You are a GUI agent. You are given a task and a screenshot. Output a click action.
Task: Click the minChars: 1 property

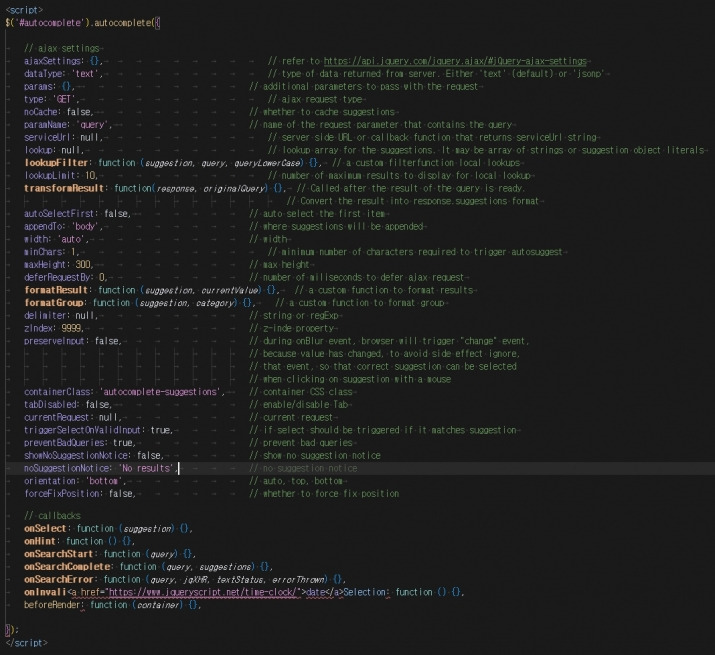coord(52,252)
